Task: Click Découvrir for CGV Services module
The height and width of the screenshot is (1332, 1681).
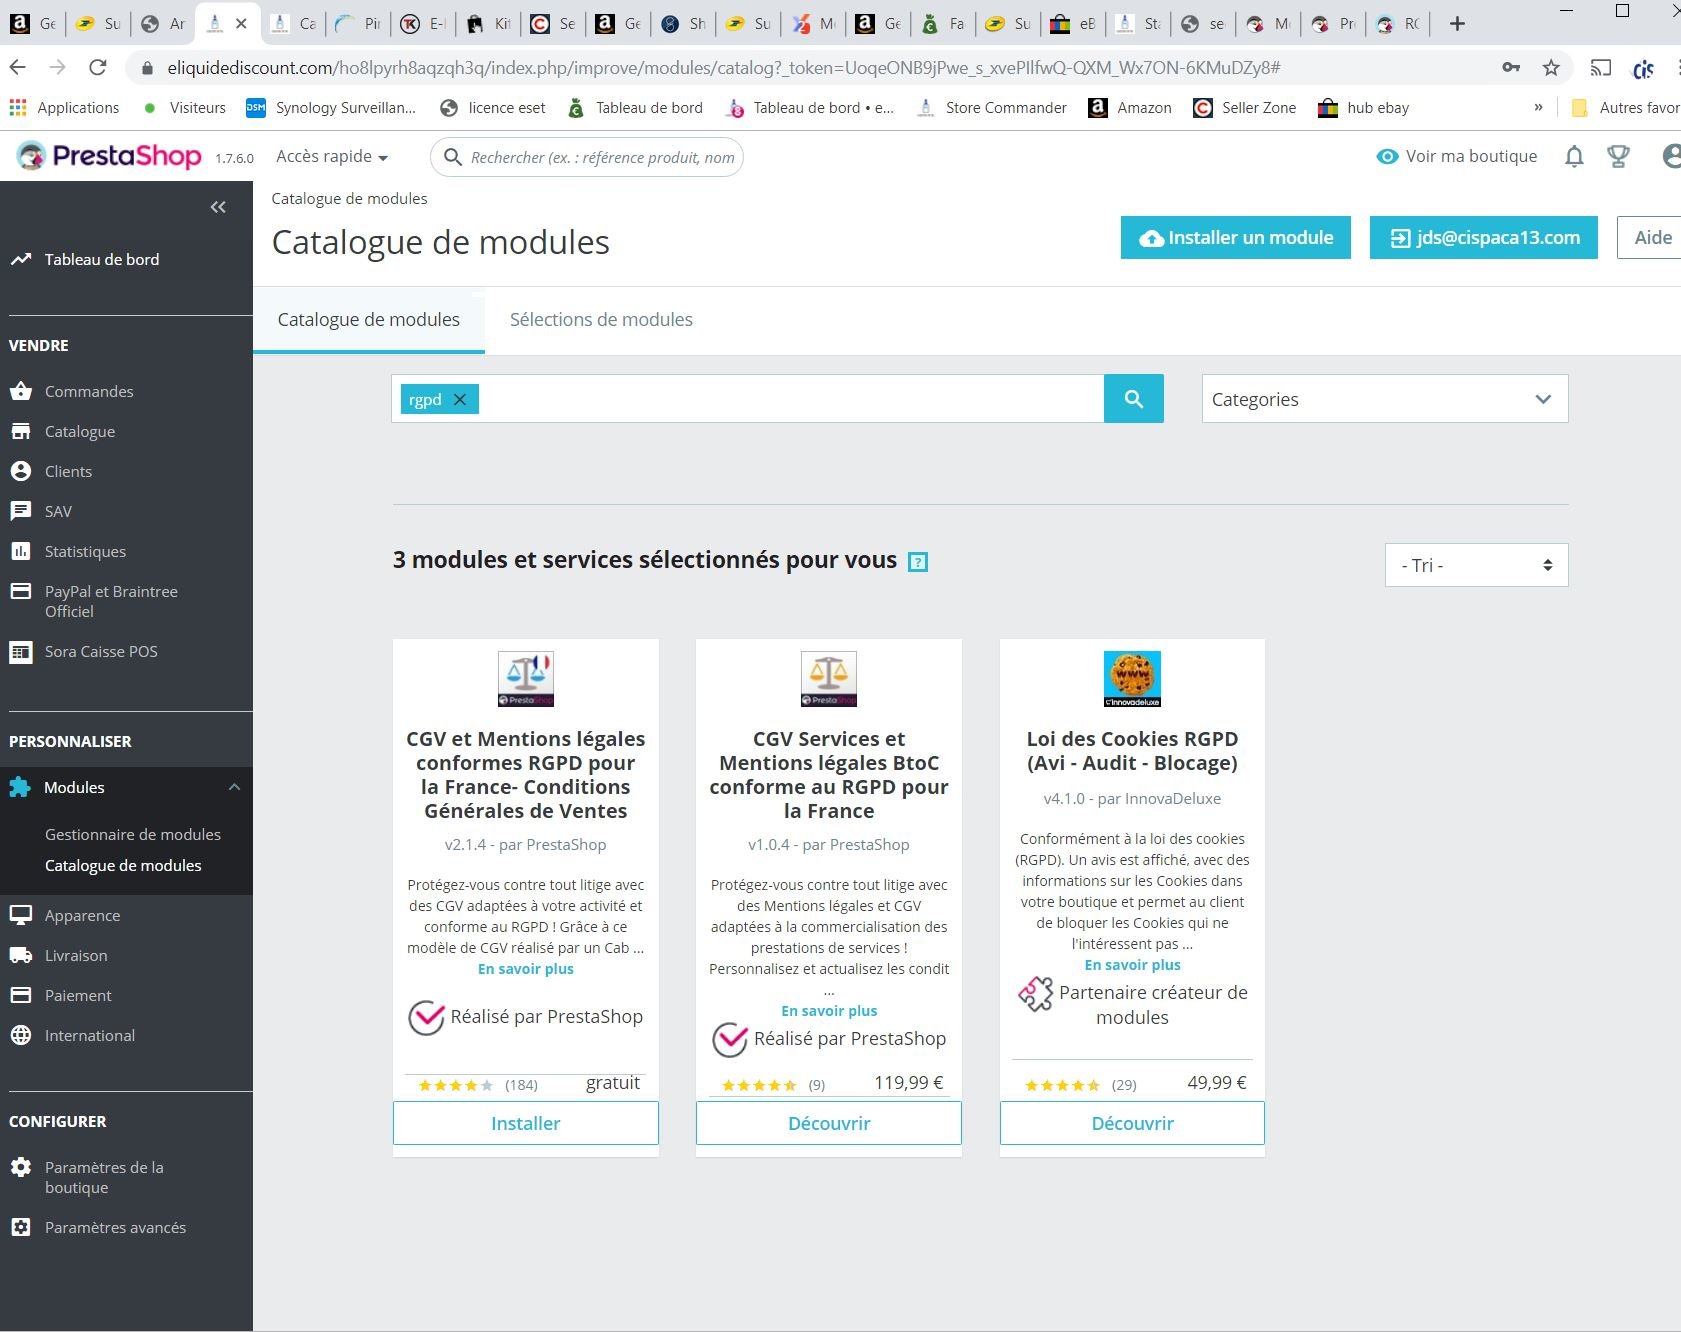Action: click(829, 1123)
